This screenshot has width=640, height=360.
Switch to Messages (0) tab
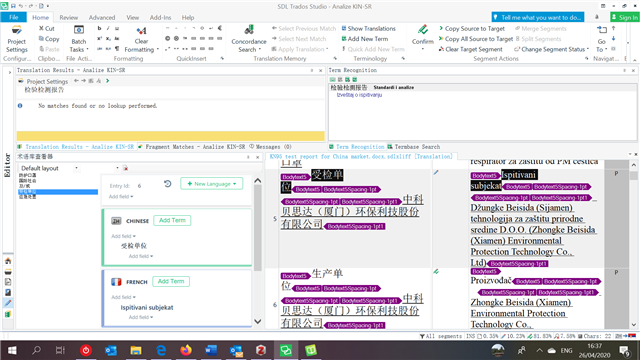coord(270,147)
